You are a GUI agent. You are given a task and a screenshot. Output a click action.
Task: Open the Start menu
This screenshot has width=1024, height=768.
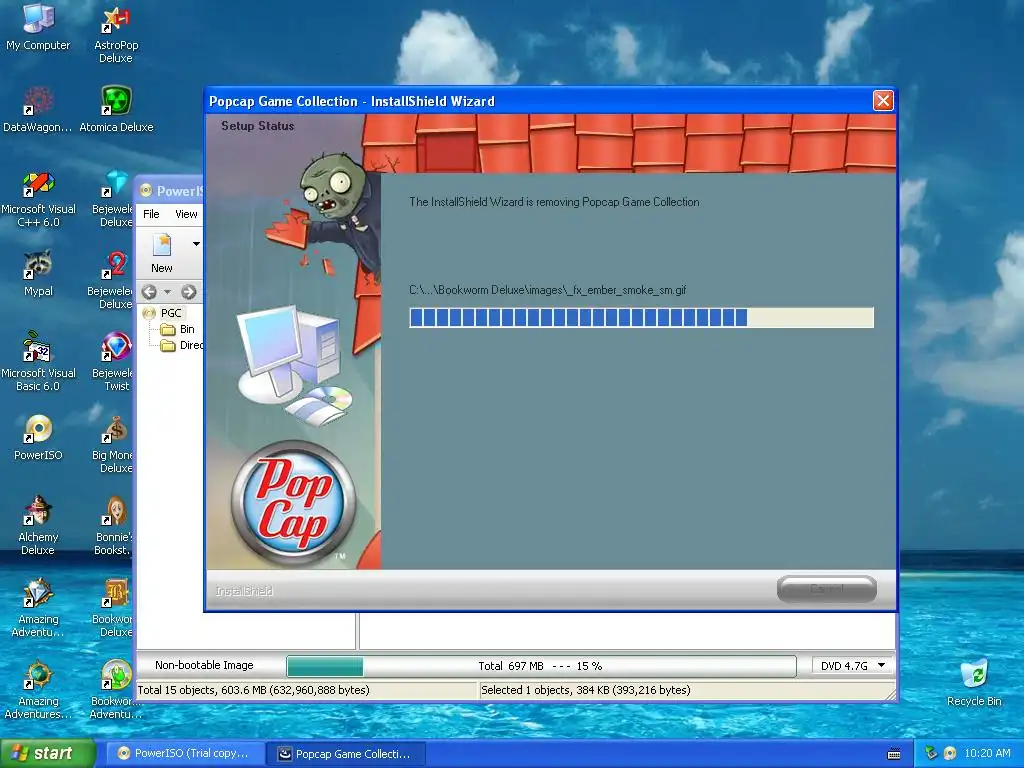(47, 754)
